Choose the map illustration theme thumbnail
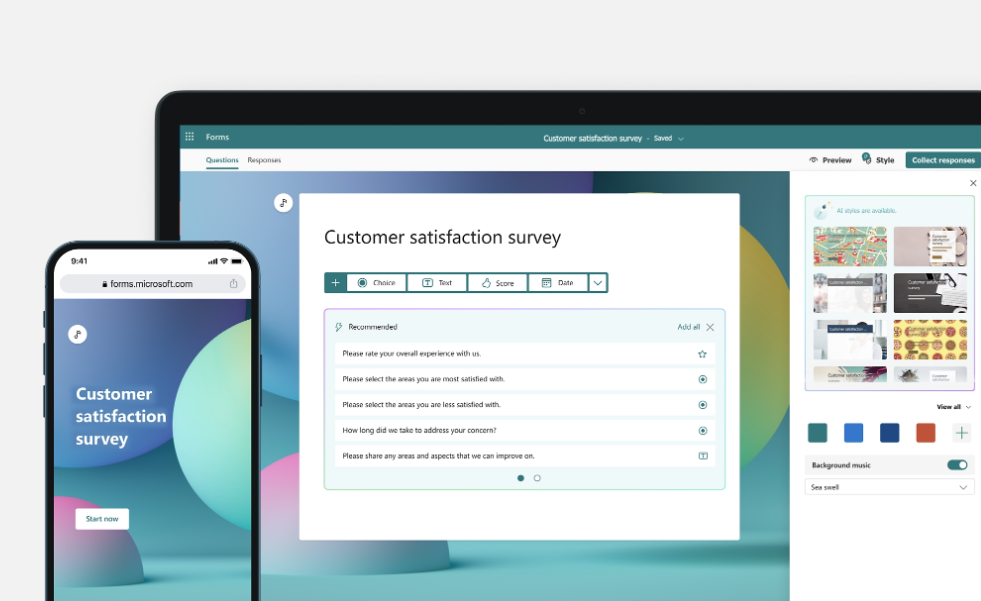The width and height of the screenshot is (981, 601). click(850, 246)
